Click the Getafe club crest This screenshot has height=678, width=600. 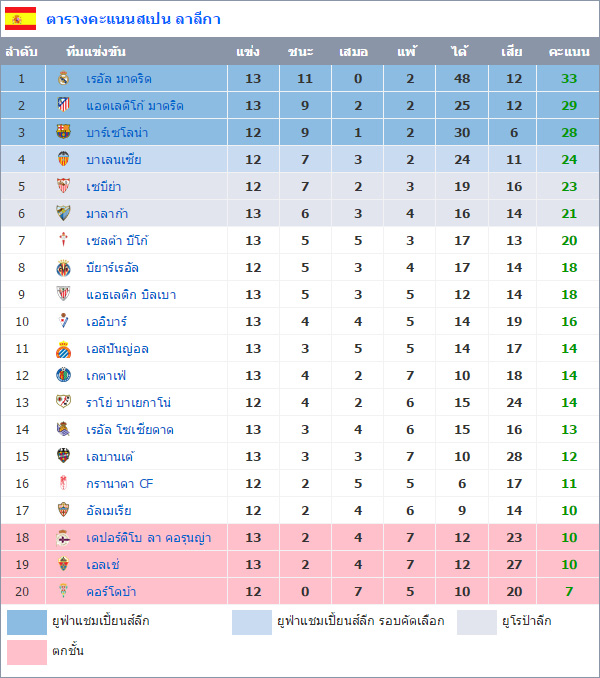[64, 375]
